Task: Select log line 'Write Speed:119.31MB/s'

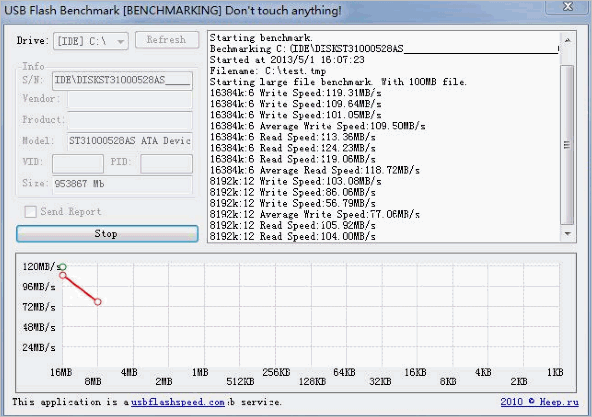Action: [295, 93]
